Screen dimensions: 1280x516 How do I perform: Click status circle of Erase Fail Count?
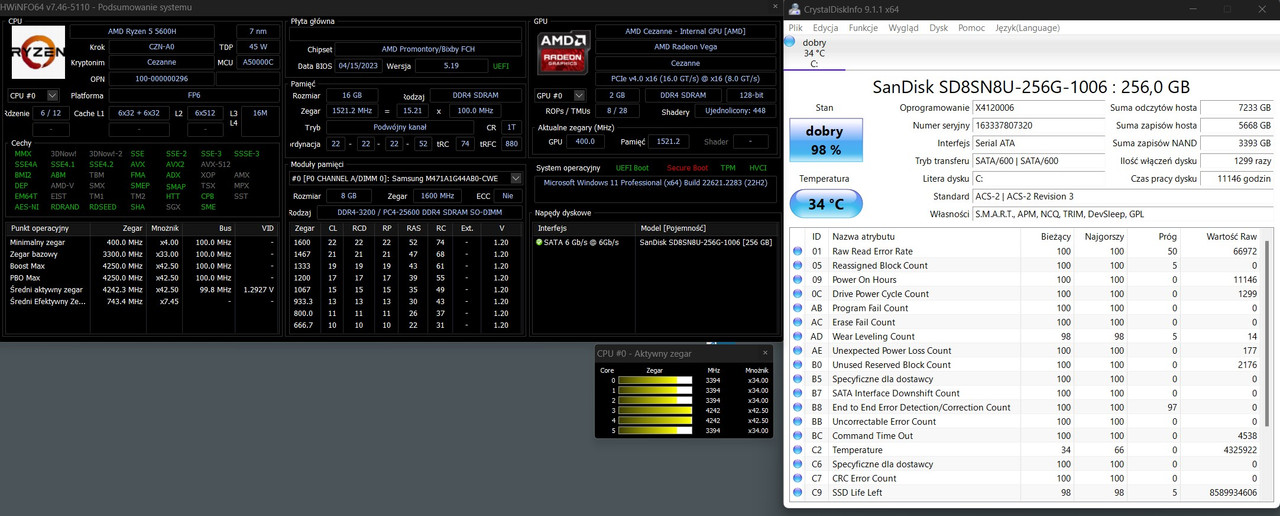tap(798, 322)
